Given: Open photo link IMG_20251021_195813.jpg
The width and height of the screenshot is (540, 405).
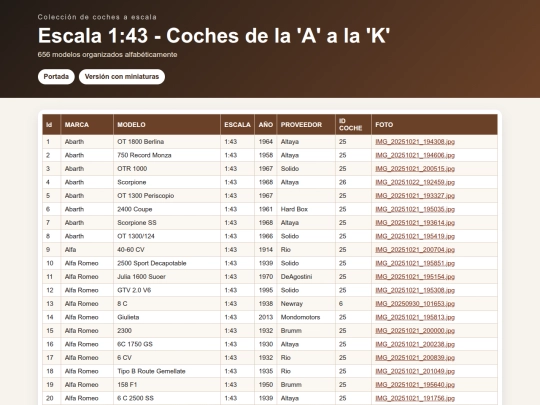Looking at the screenshot, I should pos(415,317).
